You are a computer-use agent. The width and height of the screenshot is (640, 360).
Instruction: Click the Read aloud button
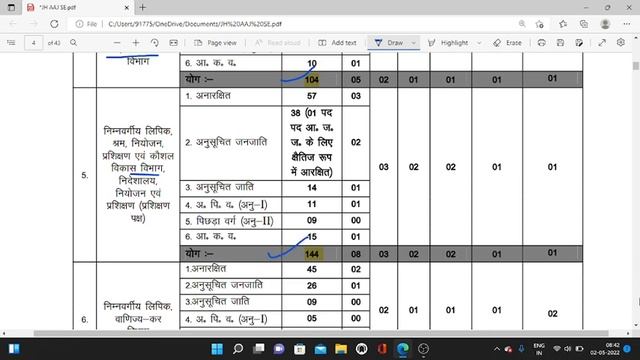(278, 42)
